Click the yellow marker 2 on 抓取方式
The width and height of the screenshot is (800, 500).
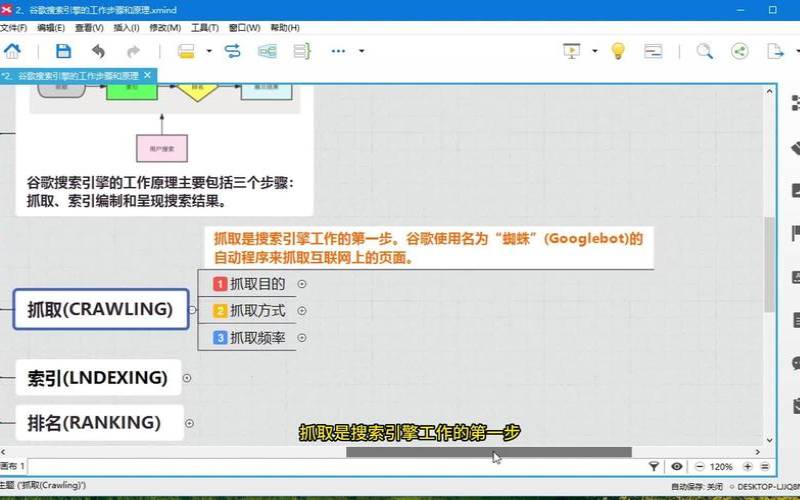[x=220, y=311]
